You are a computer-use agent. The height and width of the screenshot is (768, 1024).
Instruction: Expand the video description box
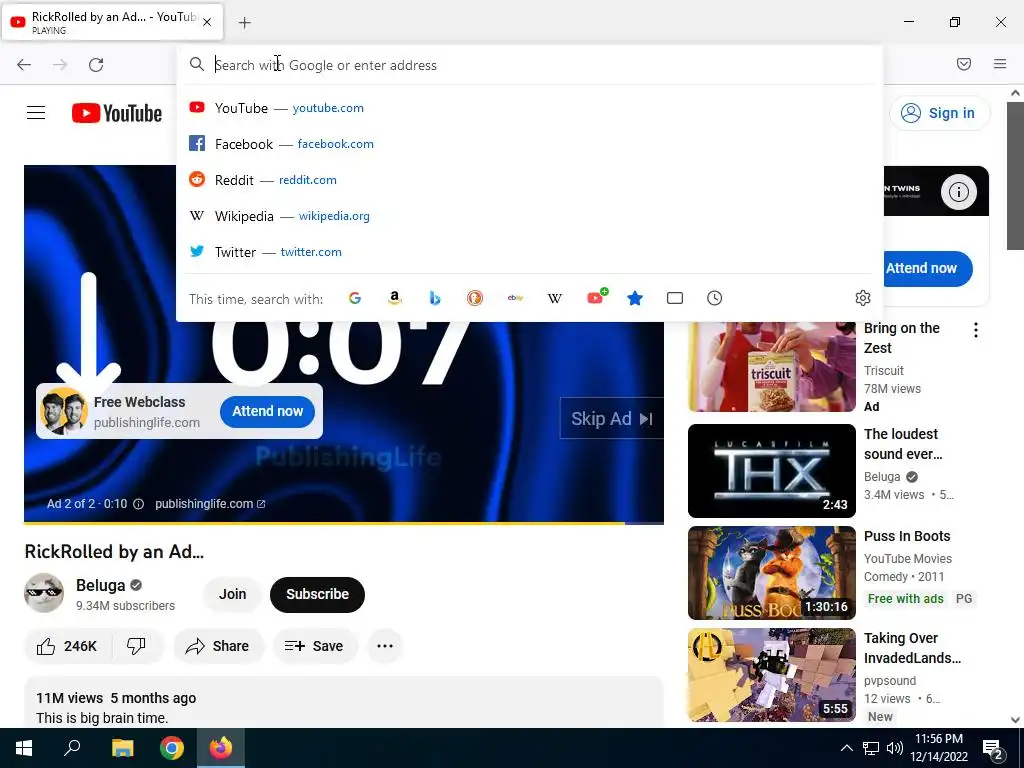[344, 703]
